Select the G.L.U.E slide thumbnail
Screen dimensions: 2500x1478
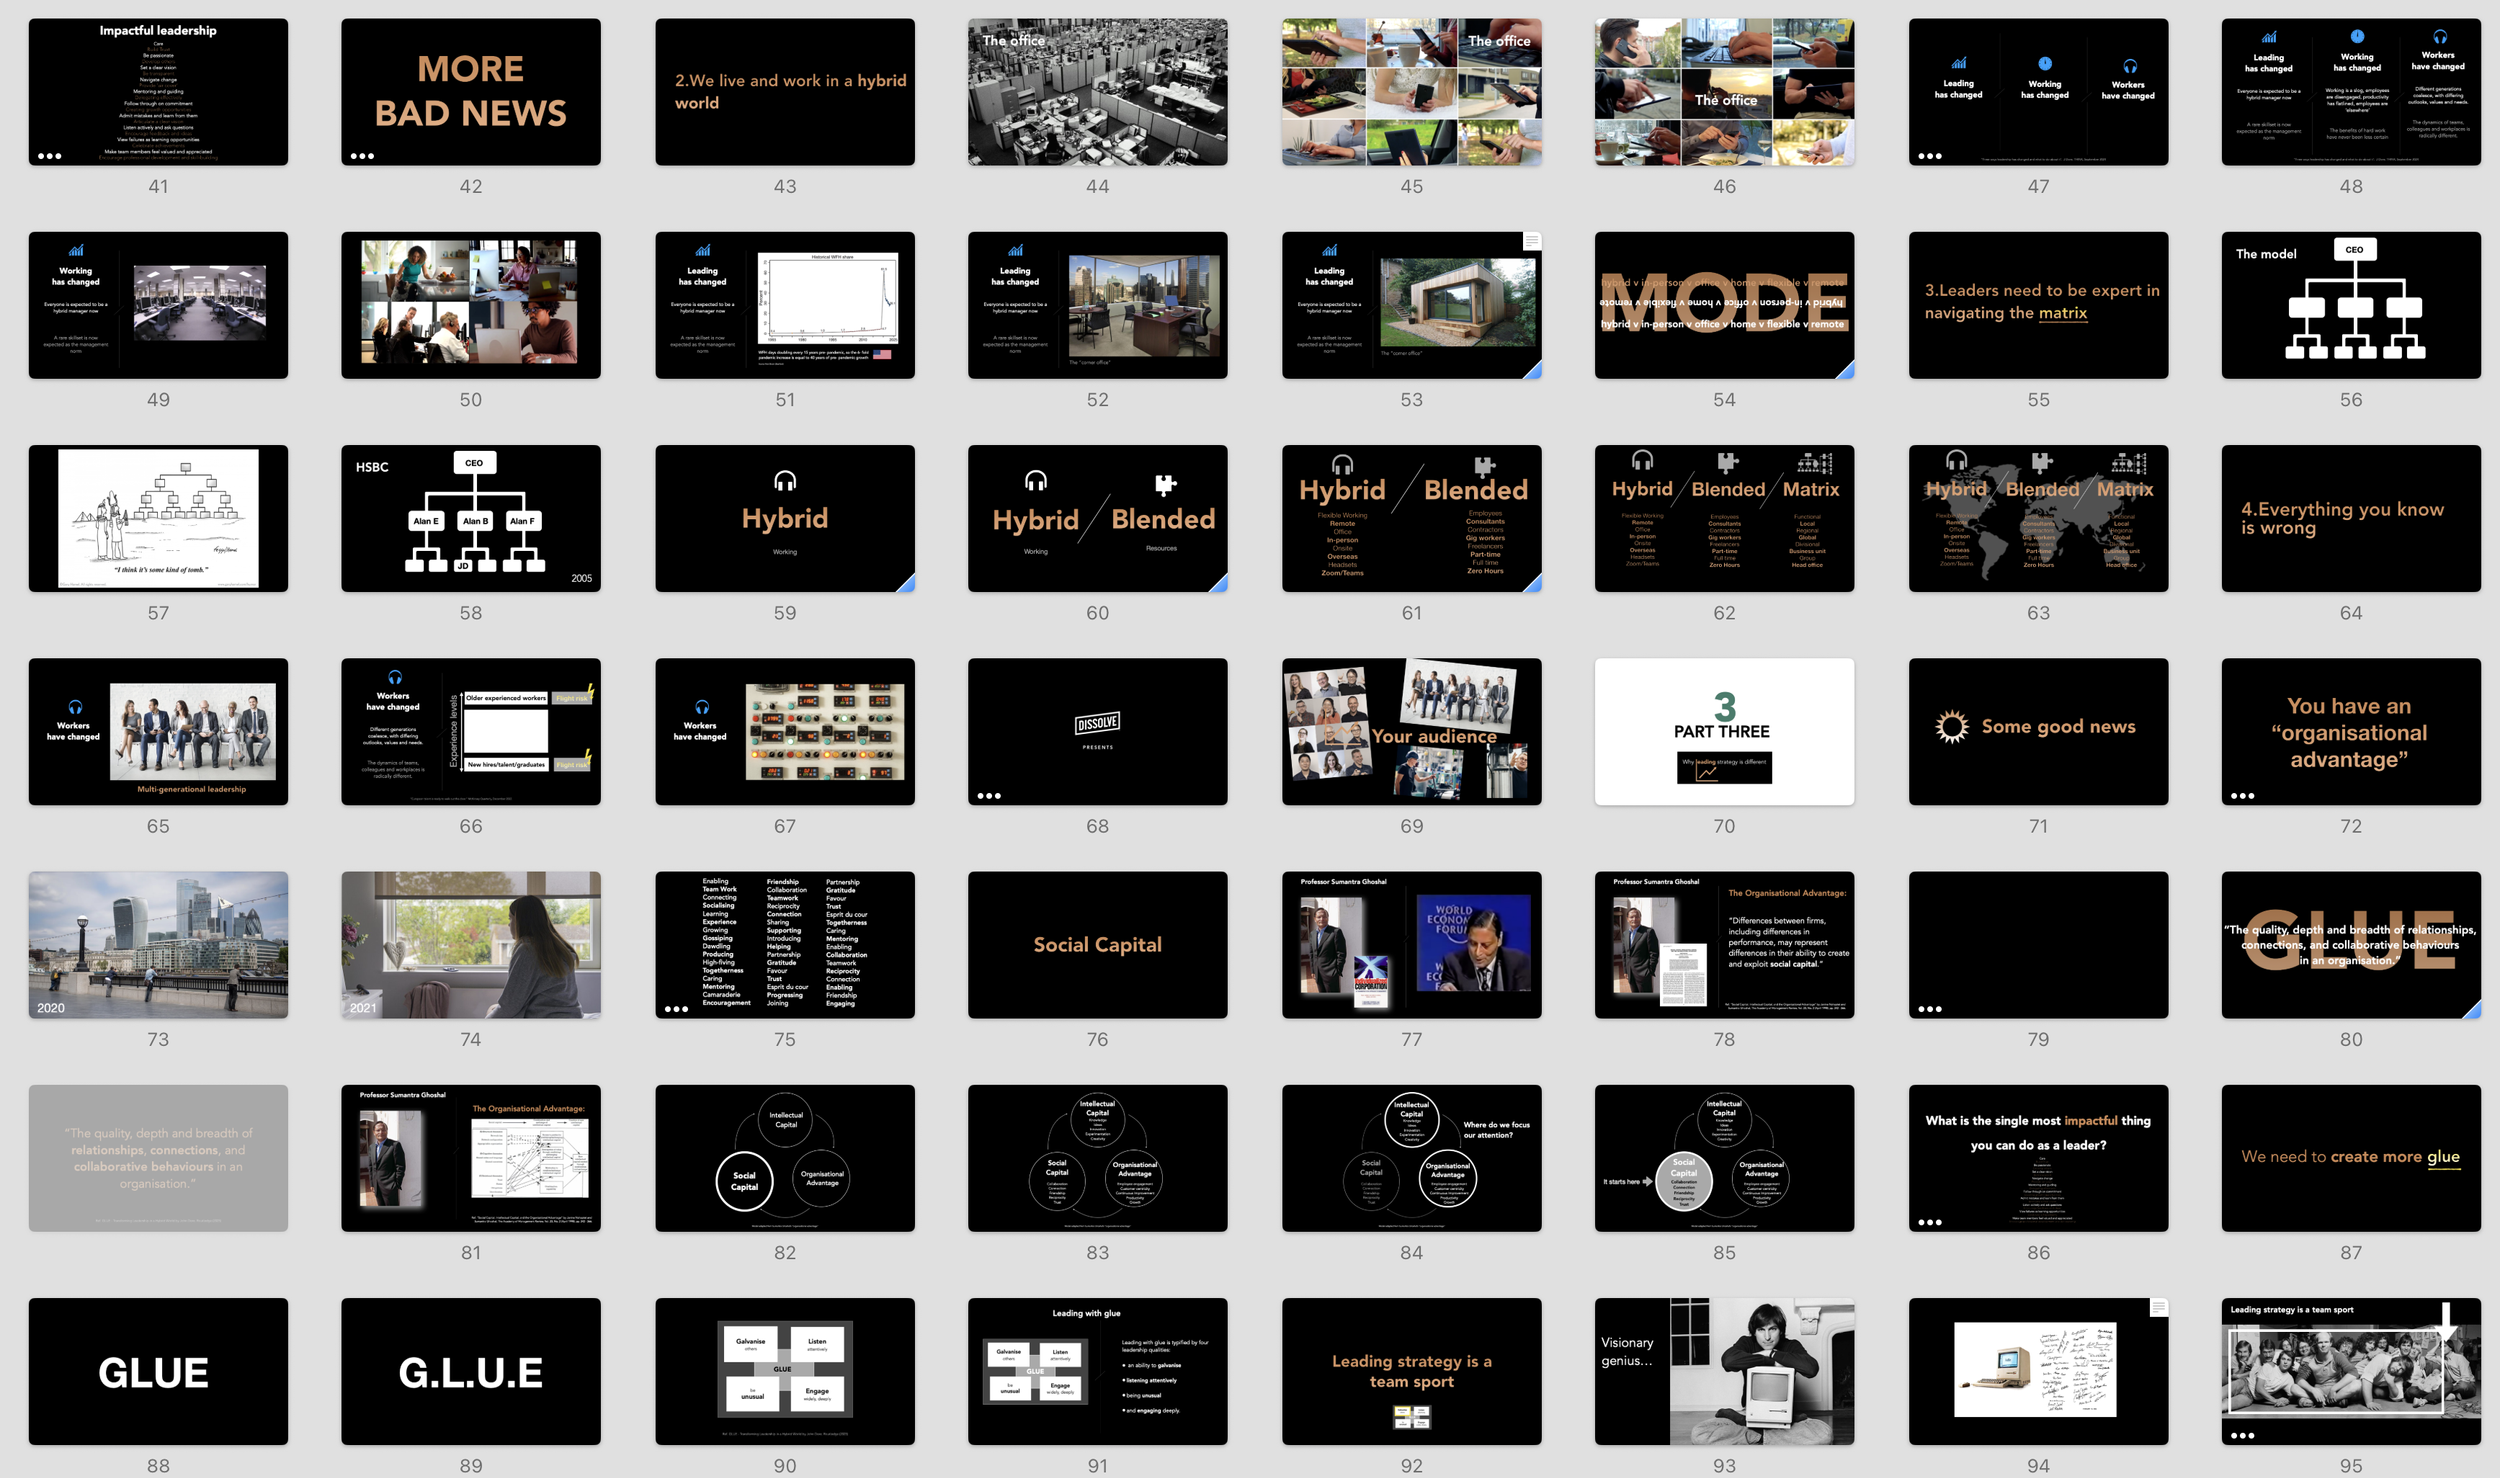point(470,1371)
